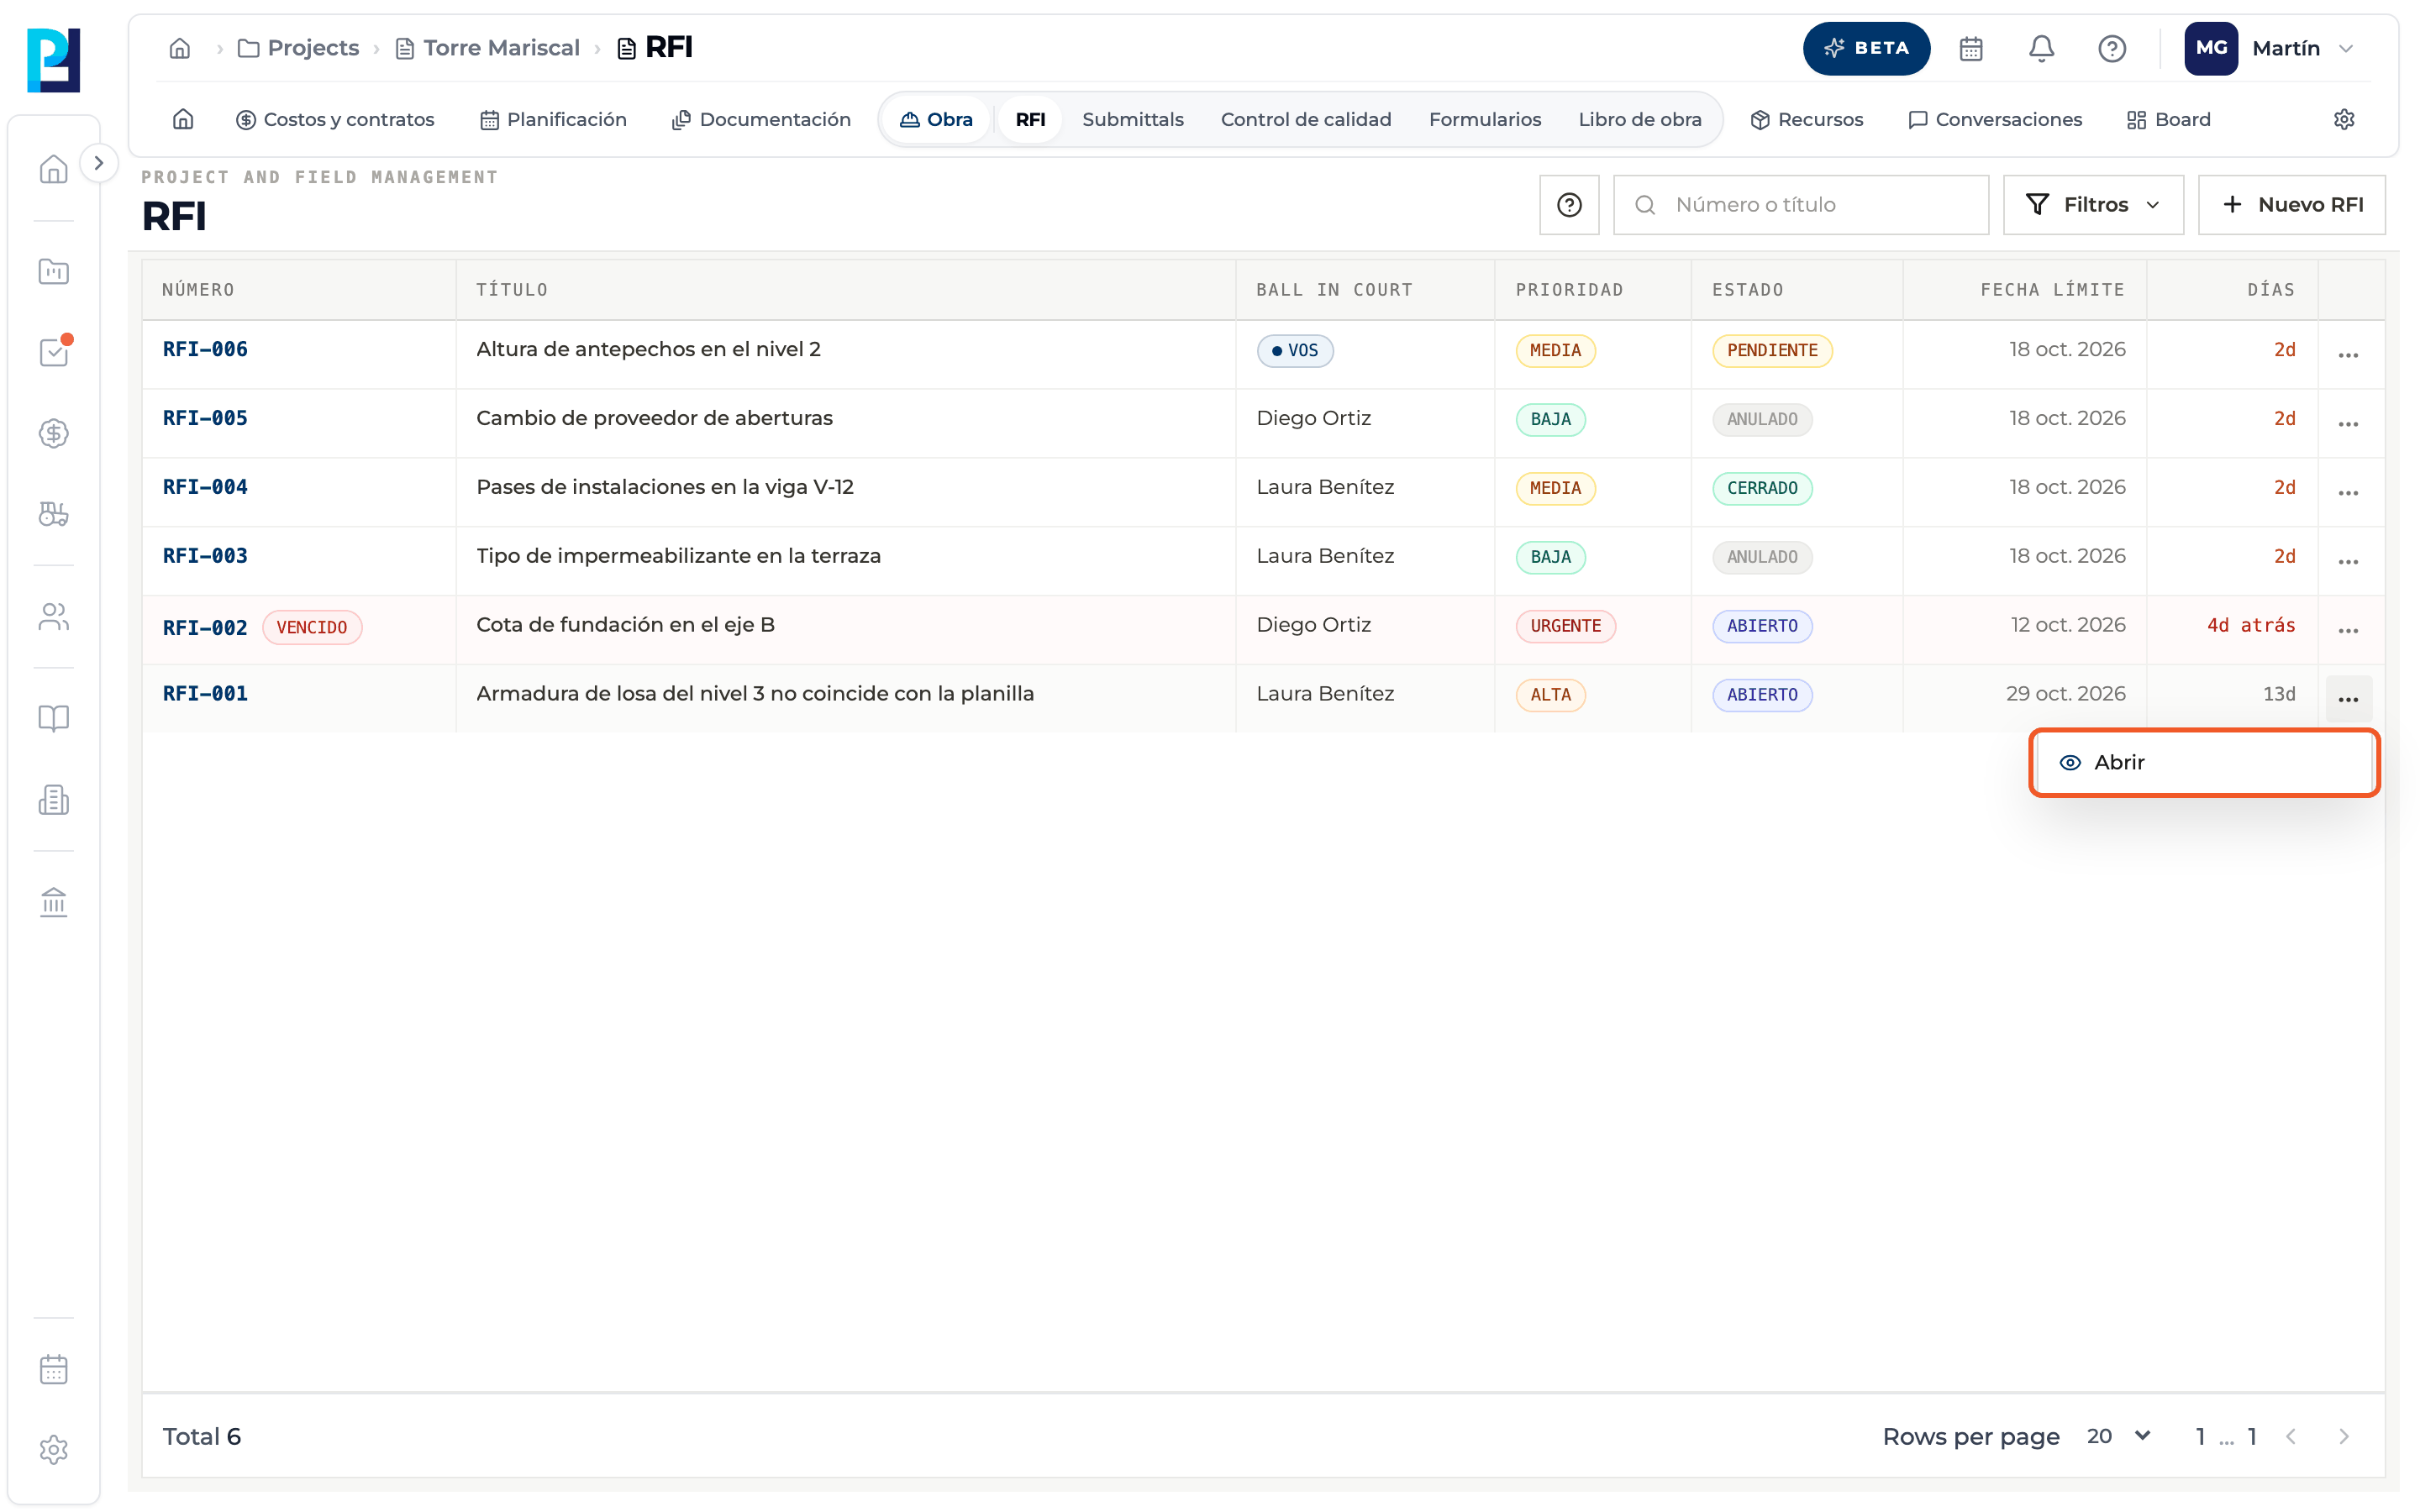Focus the Número o título search field
The height and width of the screenshot is (1512, 2420).
pos(1801,205)
